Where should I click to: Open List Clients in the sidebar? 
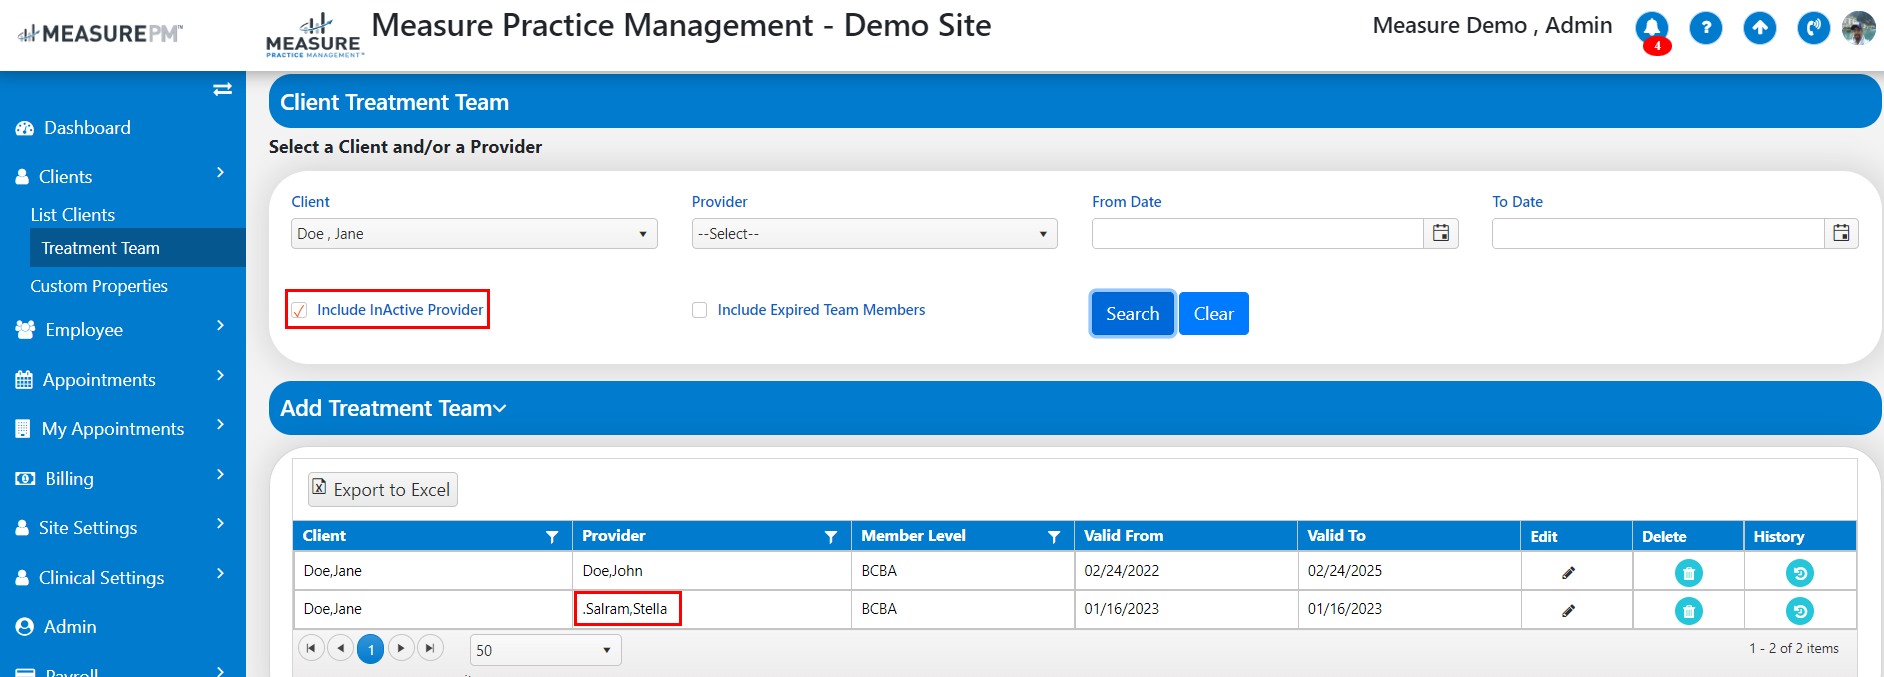(x=72, y=215)
